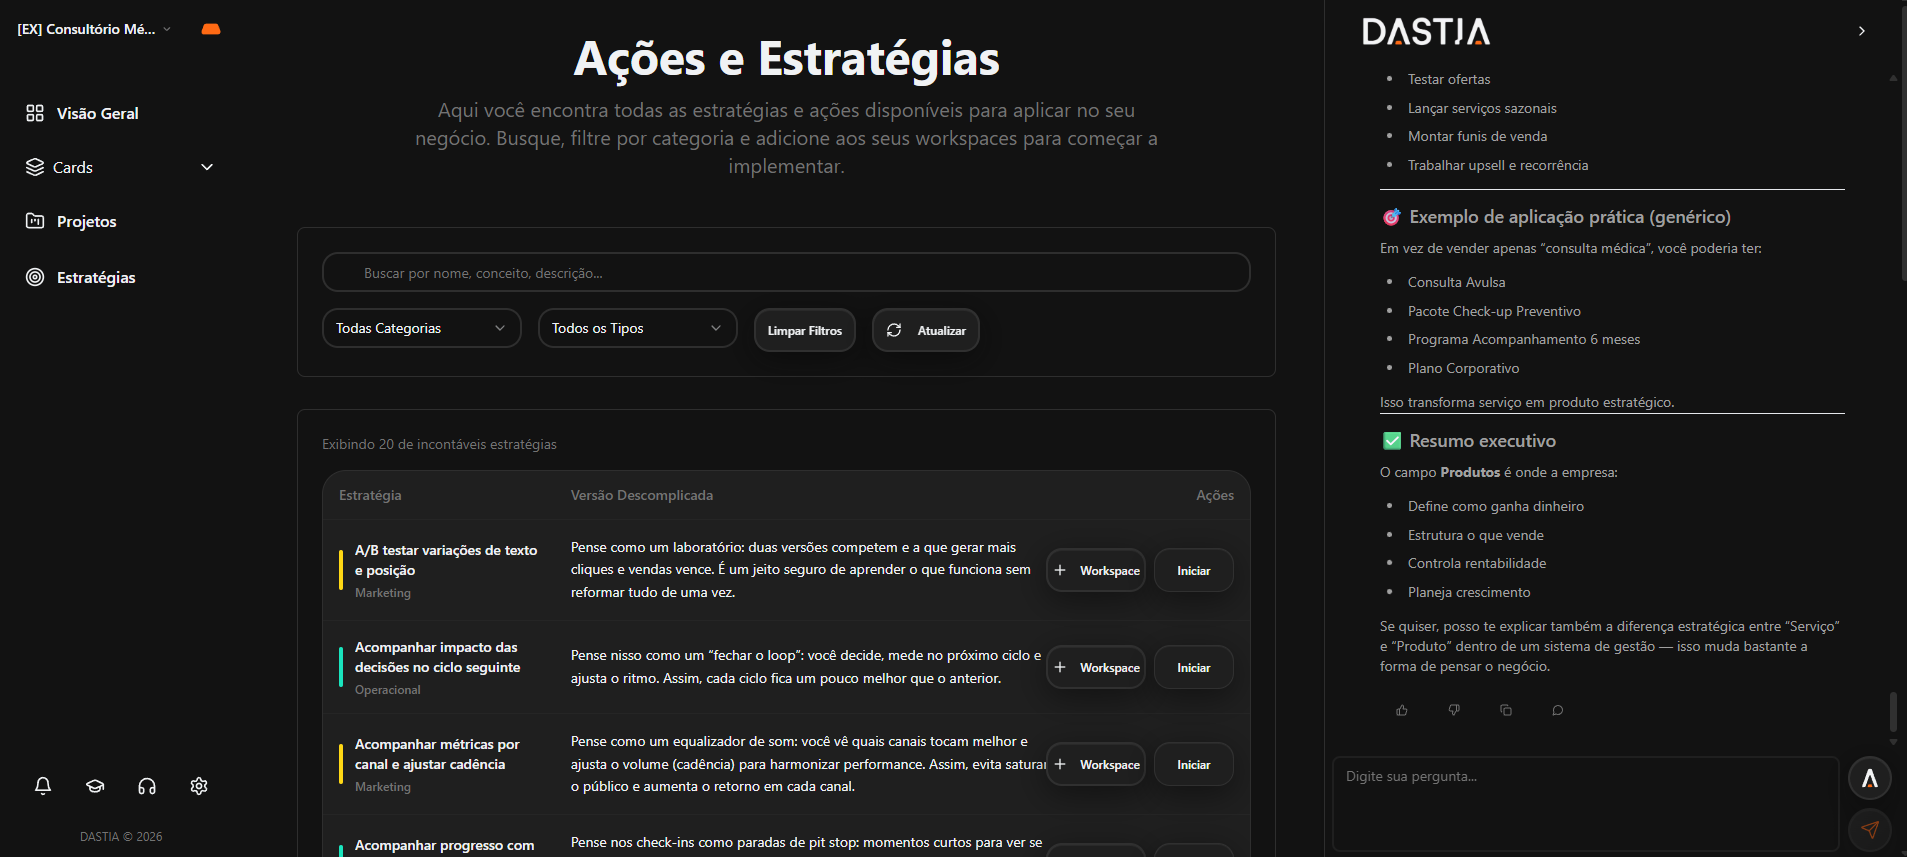The image size is (1907, 857).
Task: Start the Acompanhar impacto das decisões strategy
Action: 1193,667
